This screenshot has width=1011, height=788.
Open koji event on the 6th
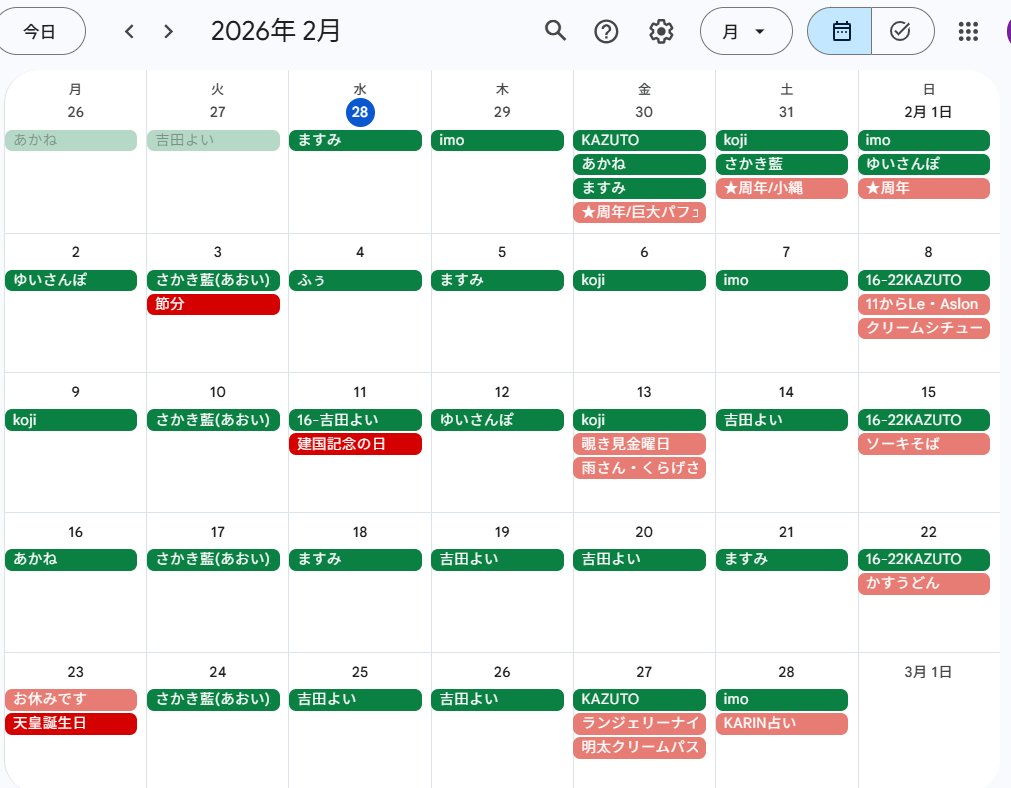click(x=640, y=280)
